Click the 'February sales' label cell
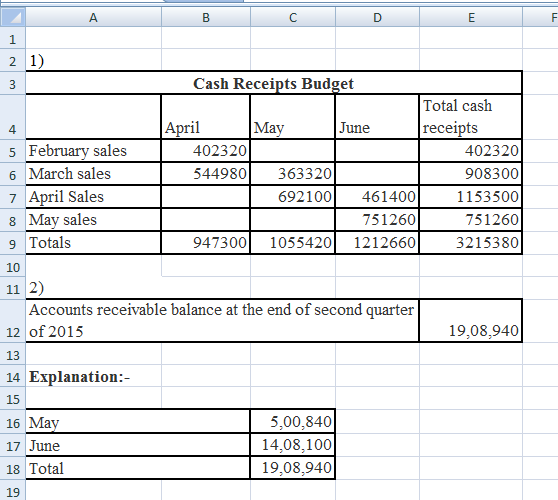Viewport: 558px width, 500px height. tap(93, 151)
